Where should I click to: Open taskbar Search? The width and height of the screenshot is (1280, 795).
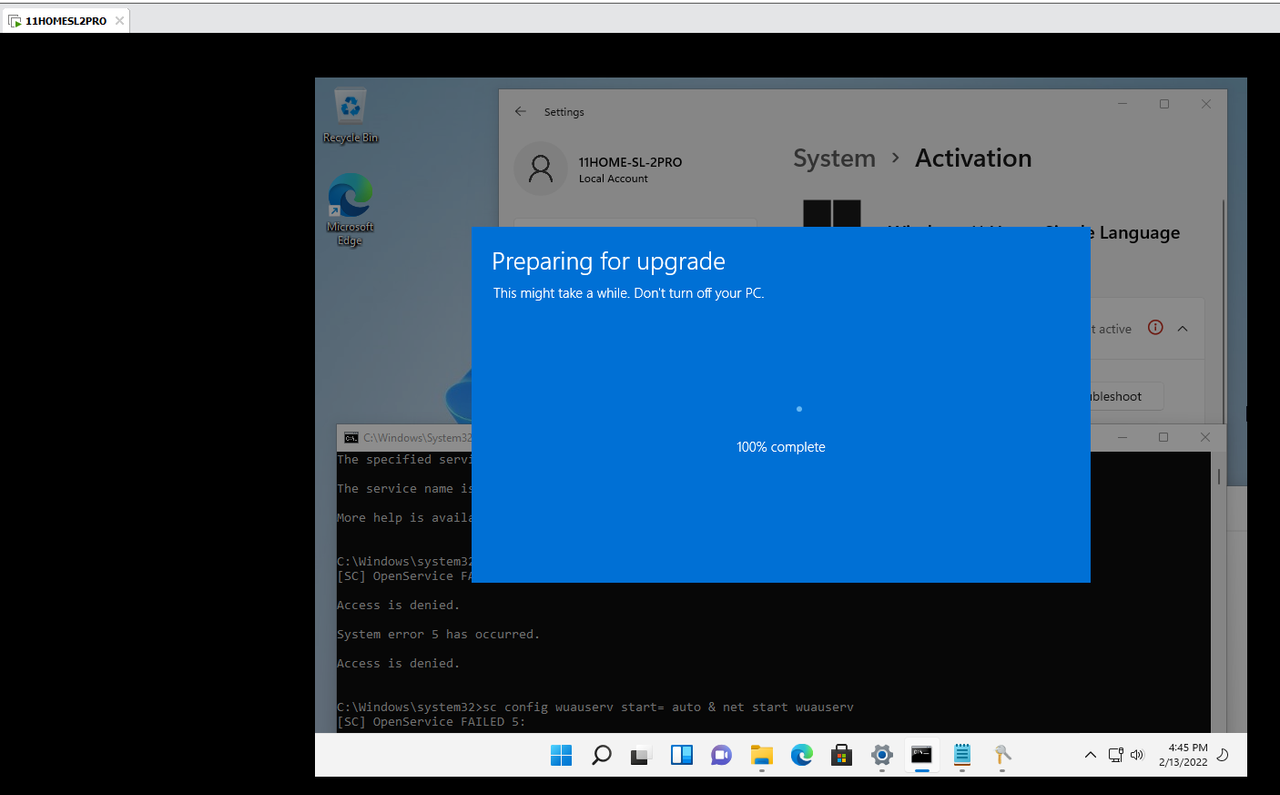coord(601,755)
